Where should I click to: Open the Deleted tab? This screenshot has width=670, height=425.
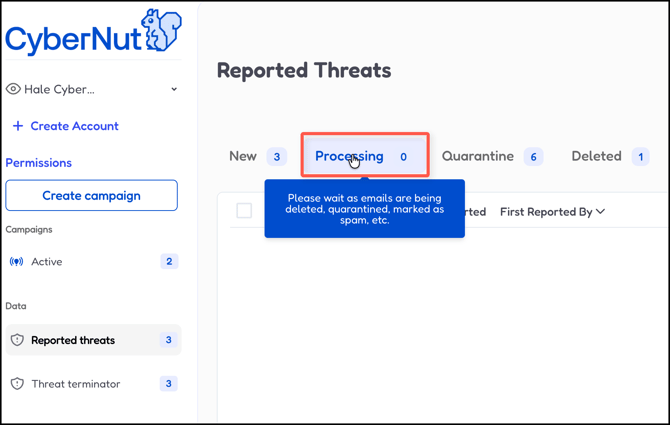tap(596, 156)
